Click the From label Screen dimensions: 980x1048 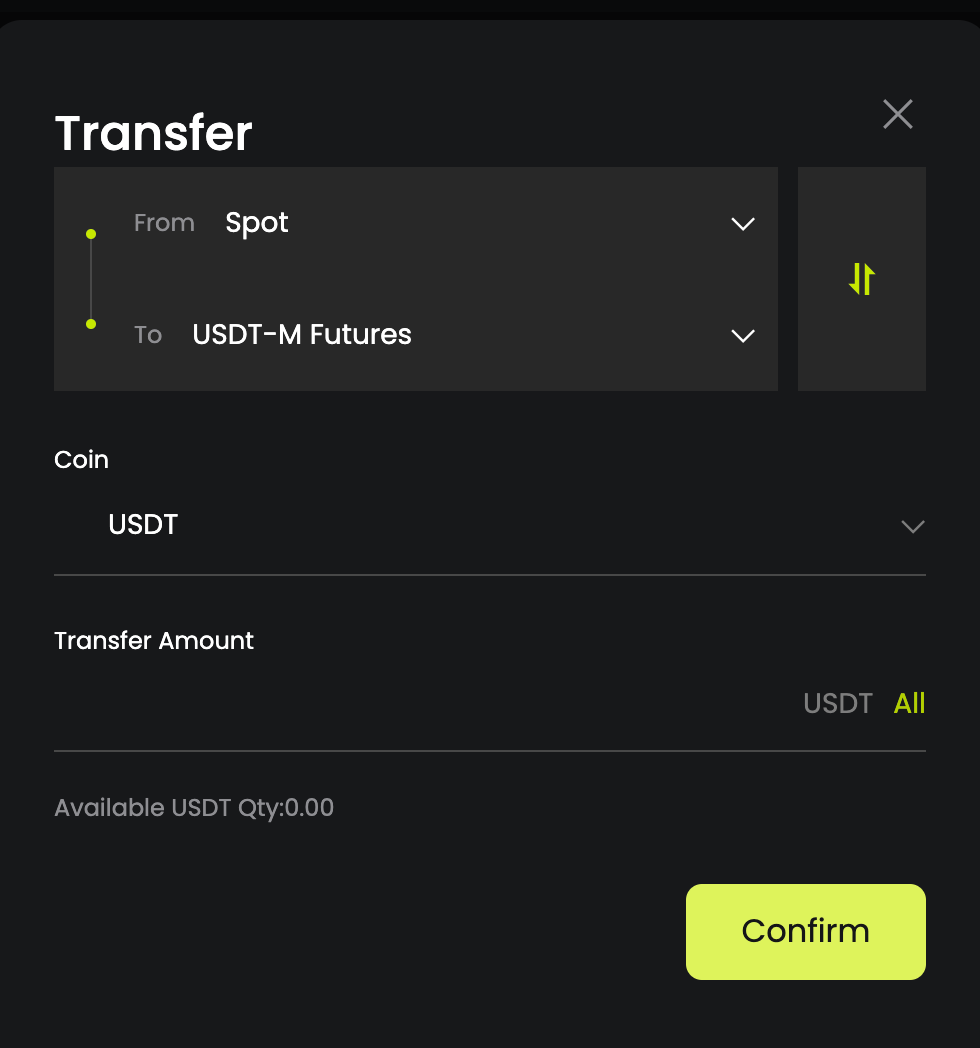(x=164, y=223)
